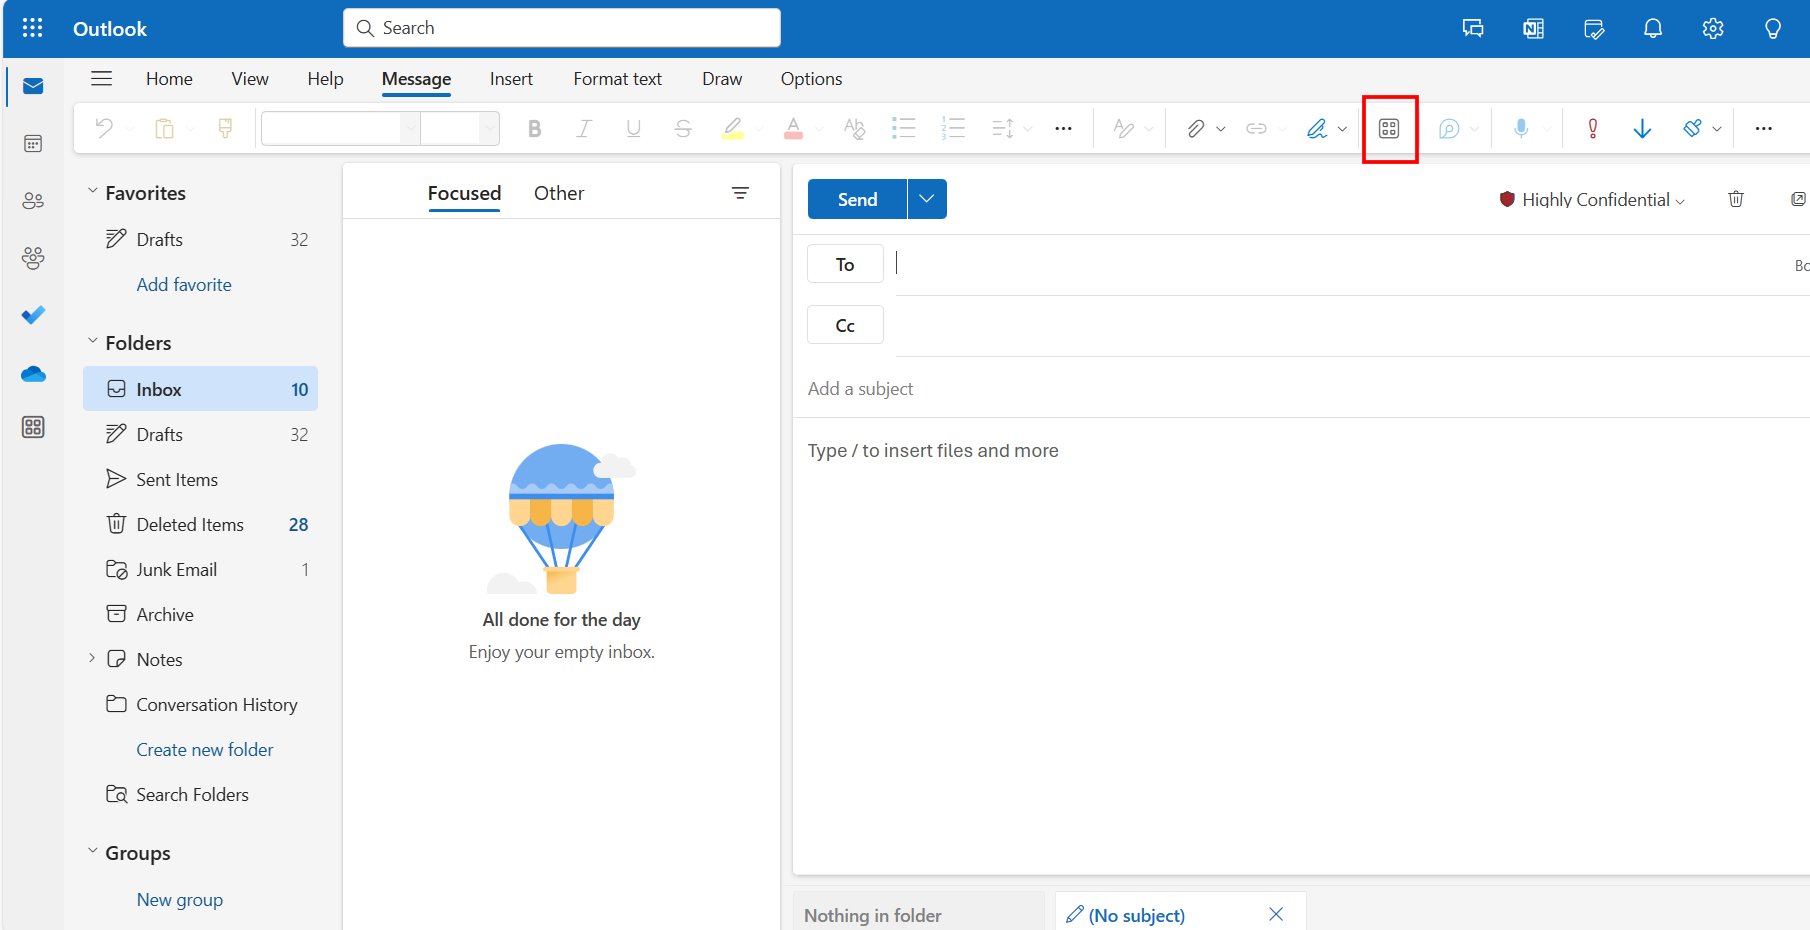This screenshot has height=930, width=1810.
Task: Start Dictate with microphone icon
Action: (1521, 128)
